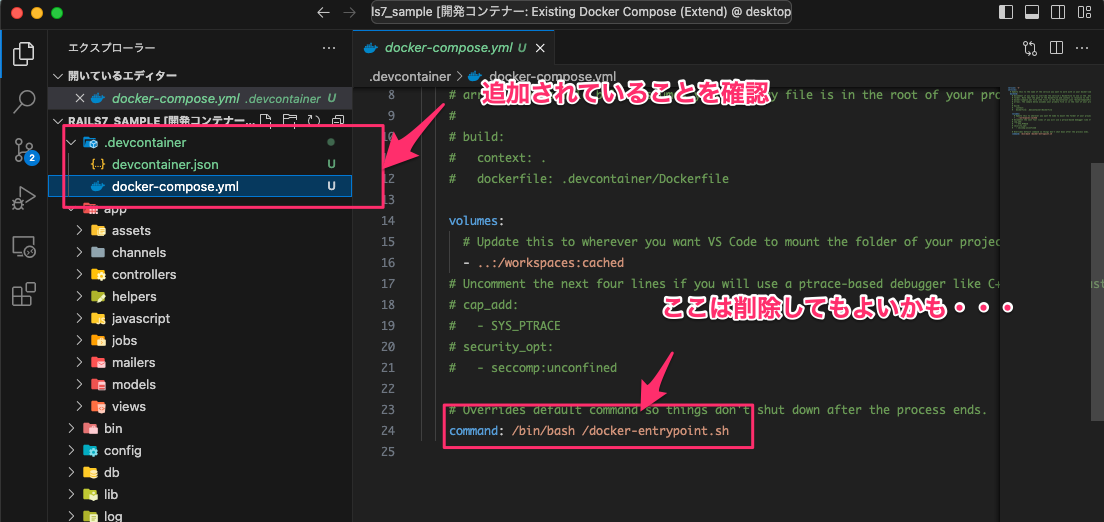Open the Search view in the activity bar
The image size is (1104, 522).
23,101
